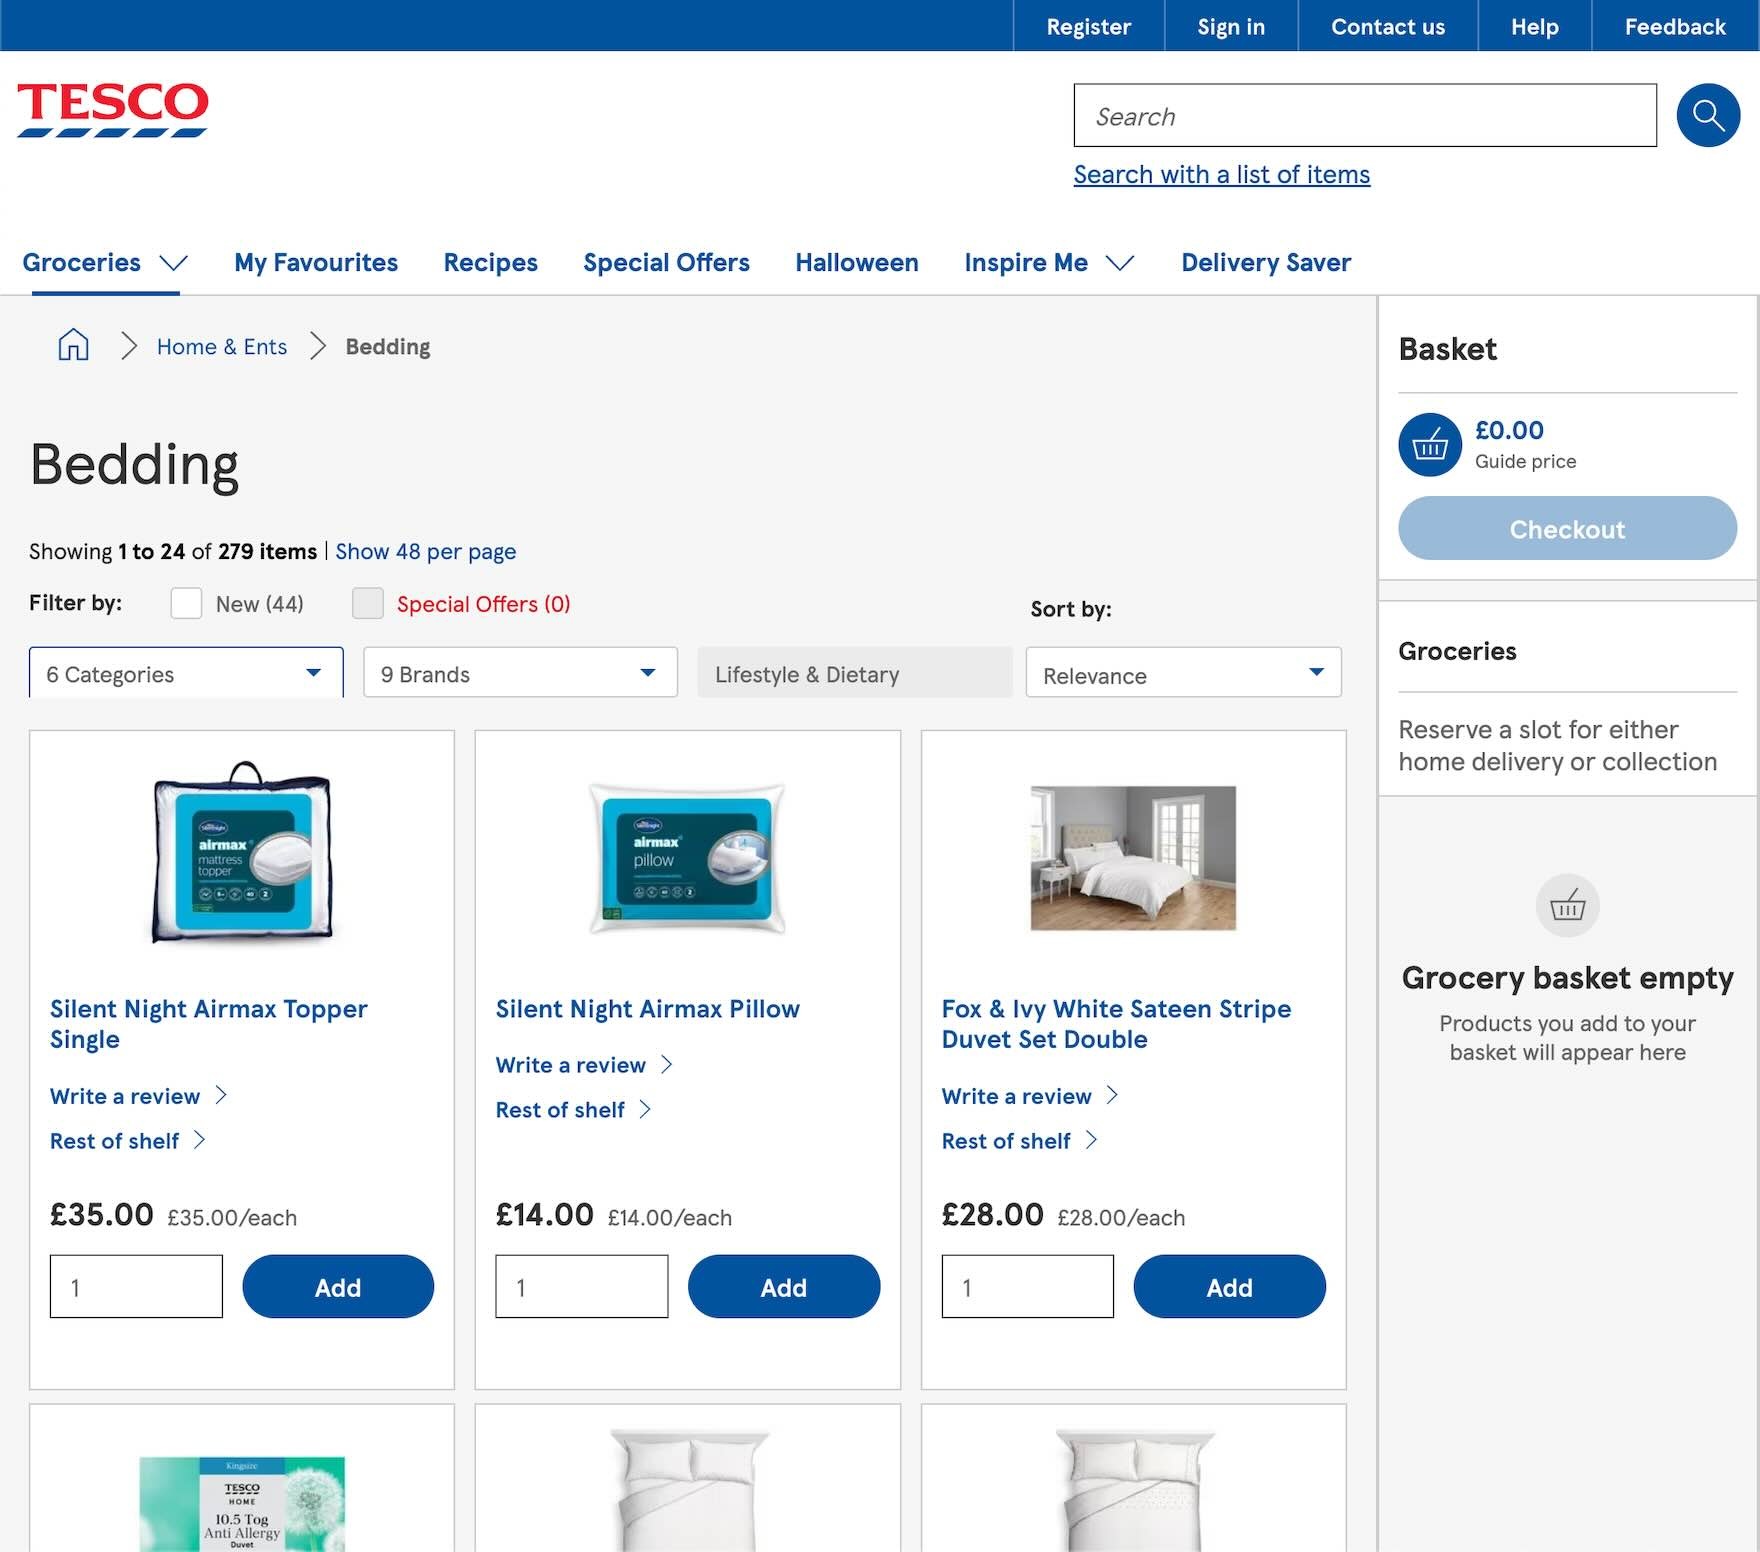Viewport: 1760px width, 1552px height.
Task: Click Show 48 per page link
Action: click(426, 551)
